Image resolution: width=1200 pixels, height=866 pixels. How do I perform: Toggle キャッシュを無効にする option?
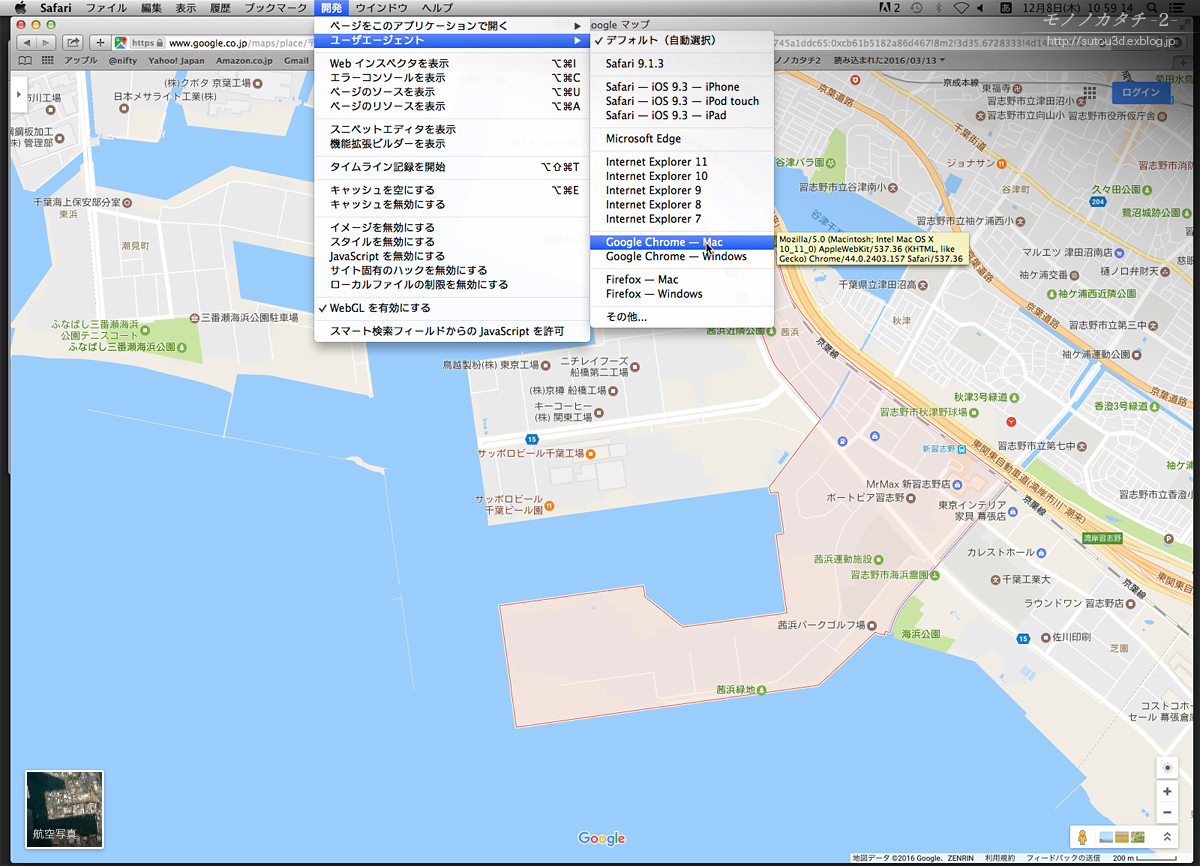pyautogui.click(x=452, y=204)
